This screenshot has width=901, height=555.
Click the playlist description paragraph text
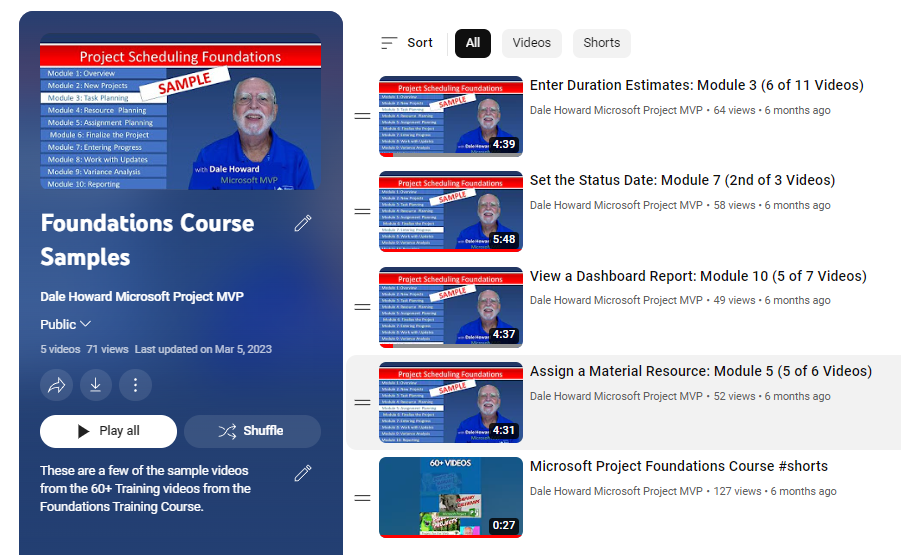145,488
